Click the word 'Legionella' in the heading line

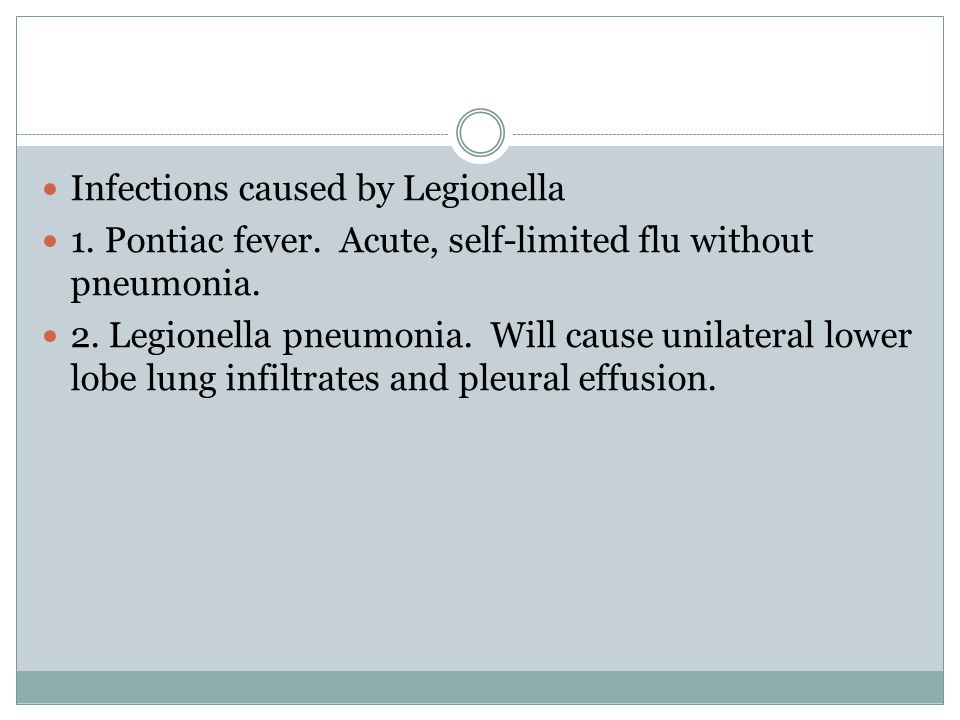click(484, 189)
